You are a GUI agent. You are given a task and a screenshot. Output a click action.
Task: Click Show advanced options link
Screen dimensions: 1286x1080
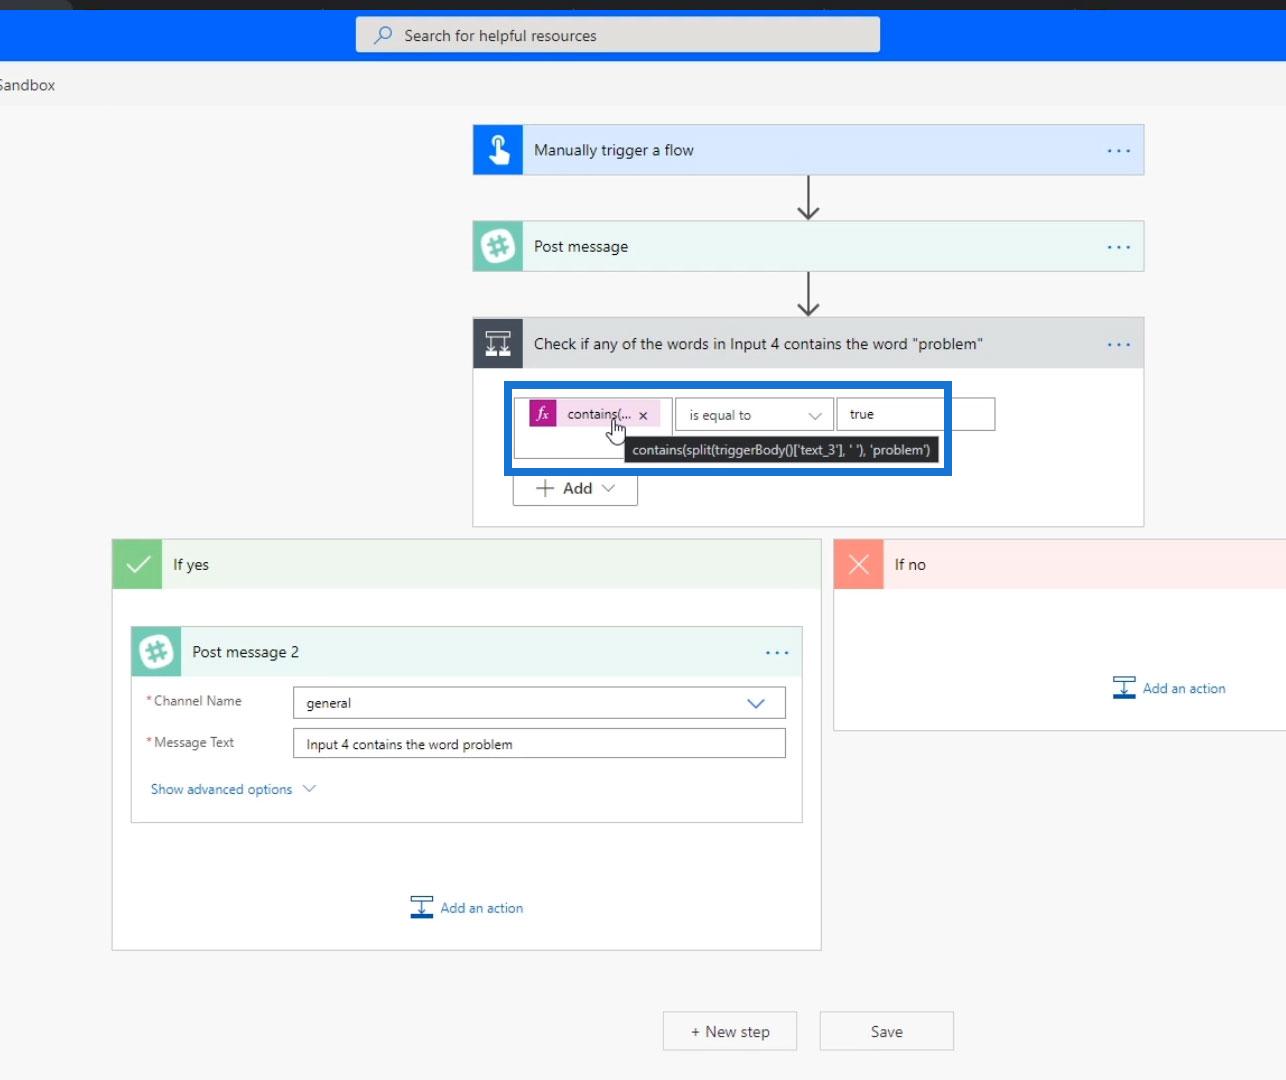pos(221,789)
